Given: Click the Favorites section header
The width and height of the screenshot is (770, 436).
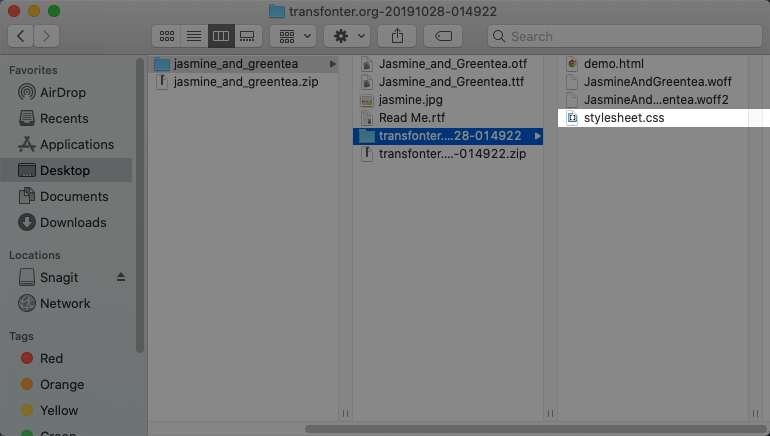Looking at the screenshot, I should 33,70.
